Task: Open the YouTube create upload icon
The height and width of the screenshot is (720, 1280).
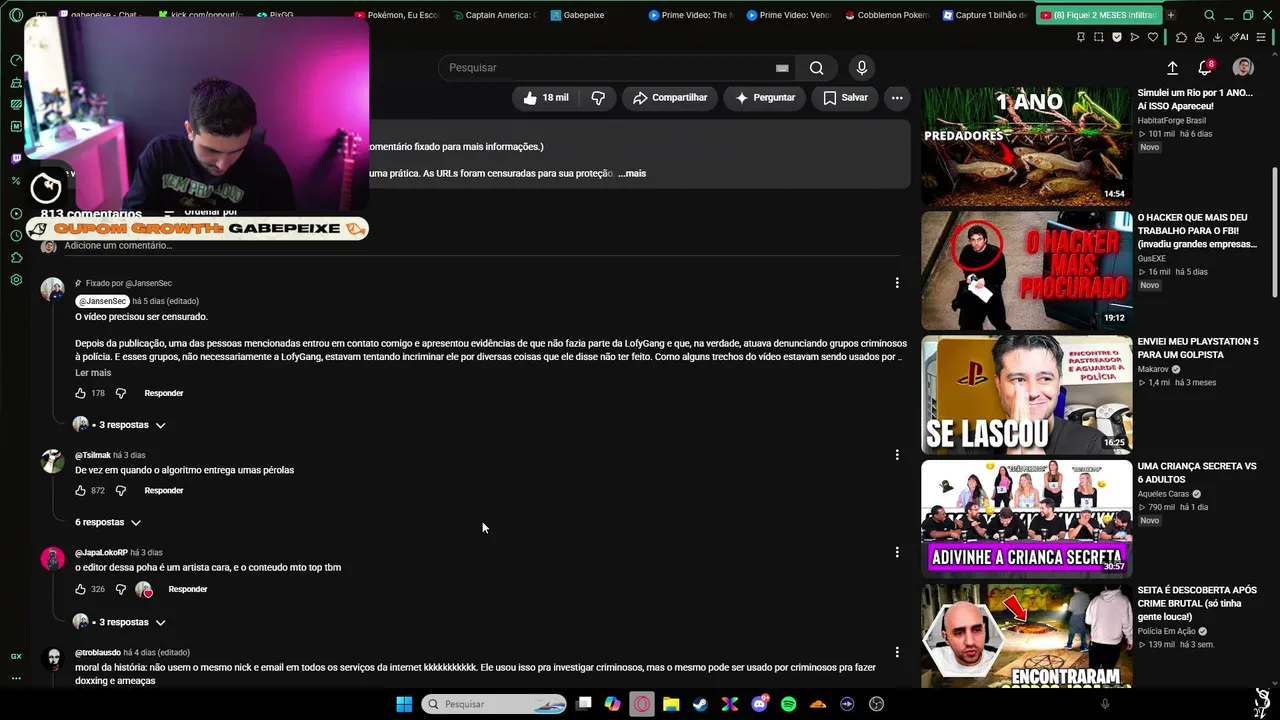Action: (x=1172, y=68)
